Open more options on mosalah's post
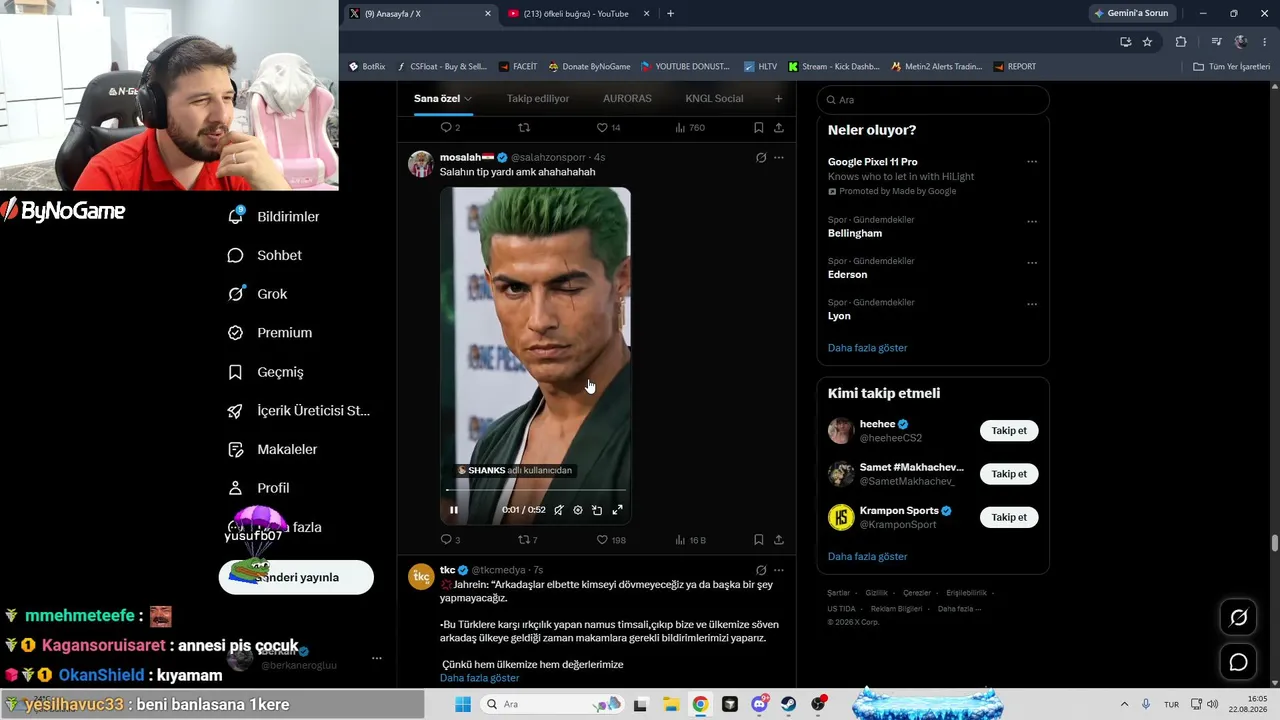This screenshot has height=720, width=1280. click(779, 157)
